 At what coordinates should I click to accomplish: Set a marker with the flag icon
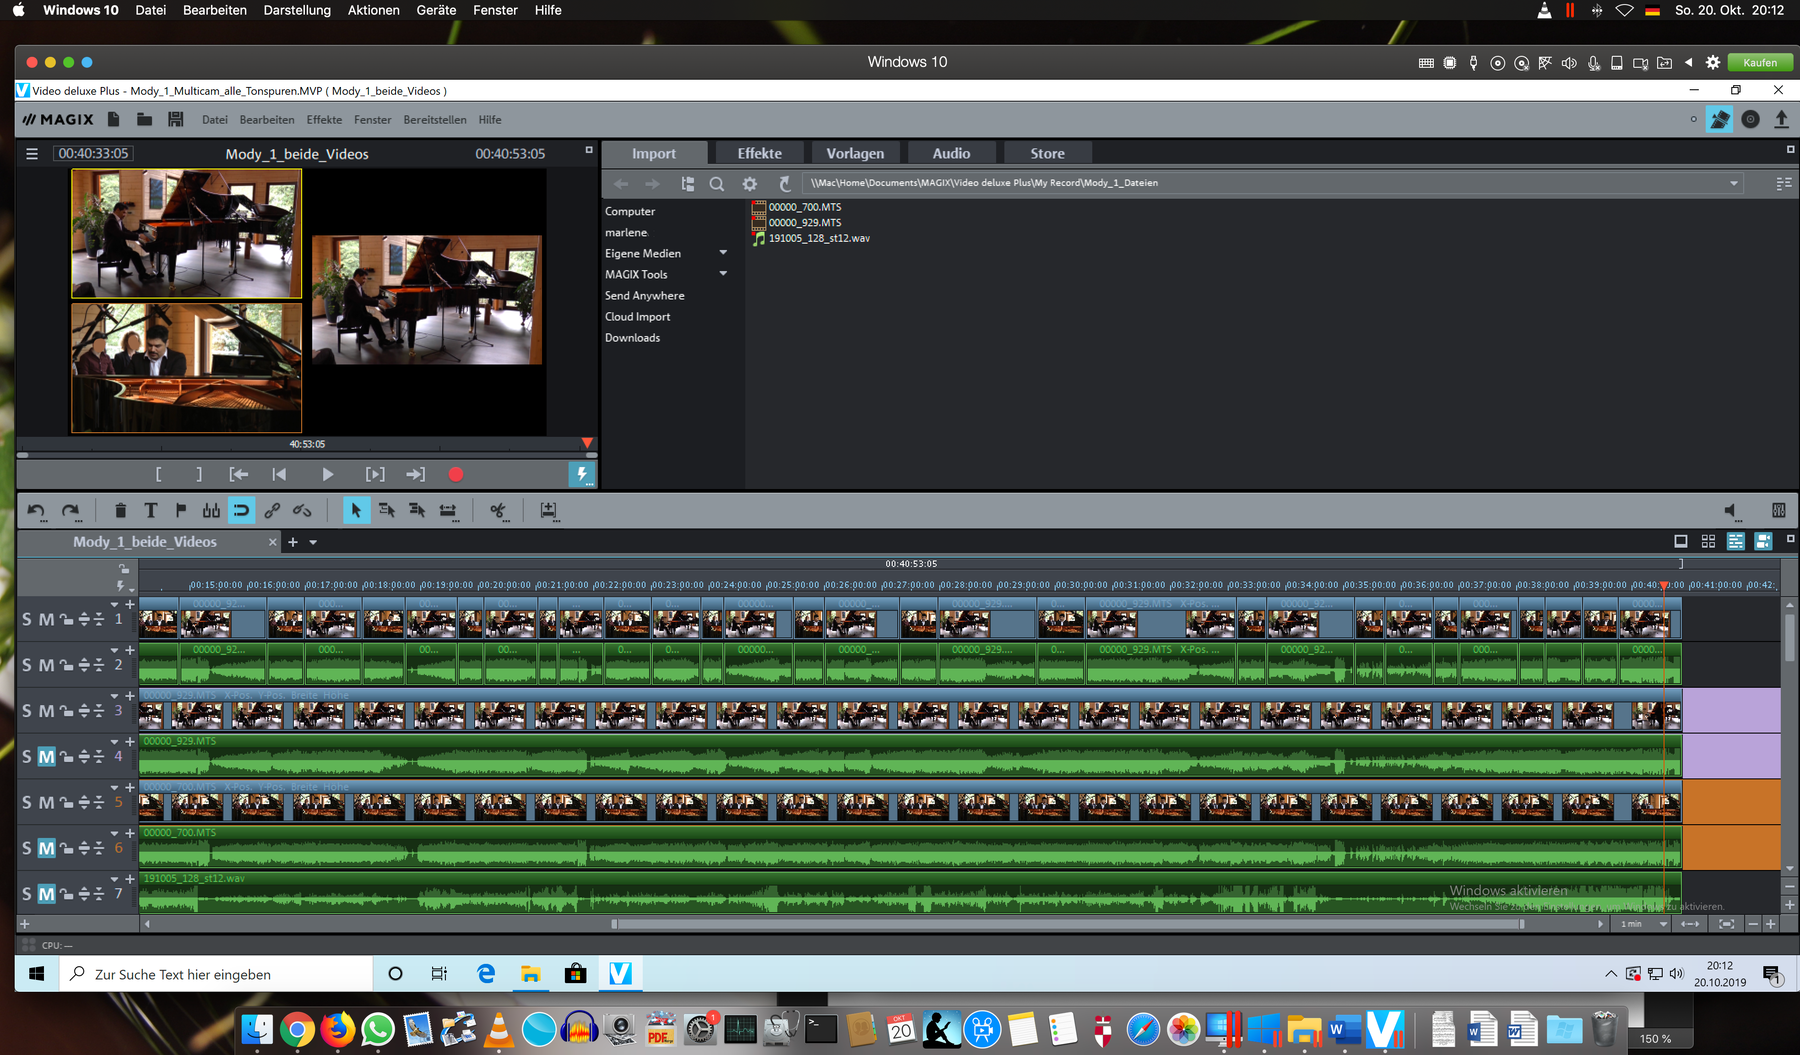click(181, 511)
